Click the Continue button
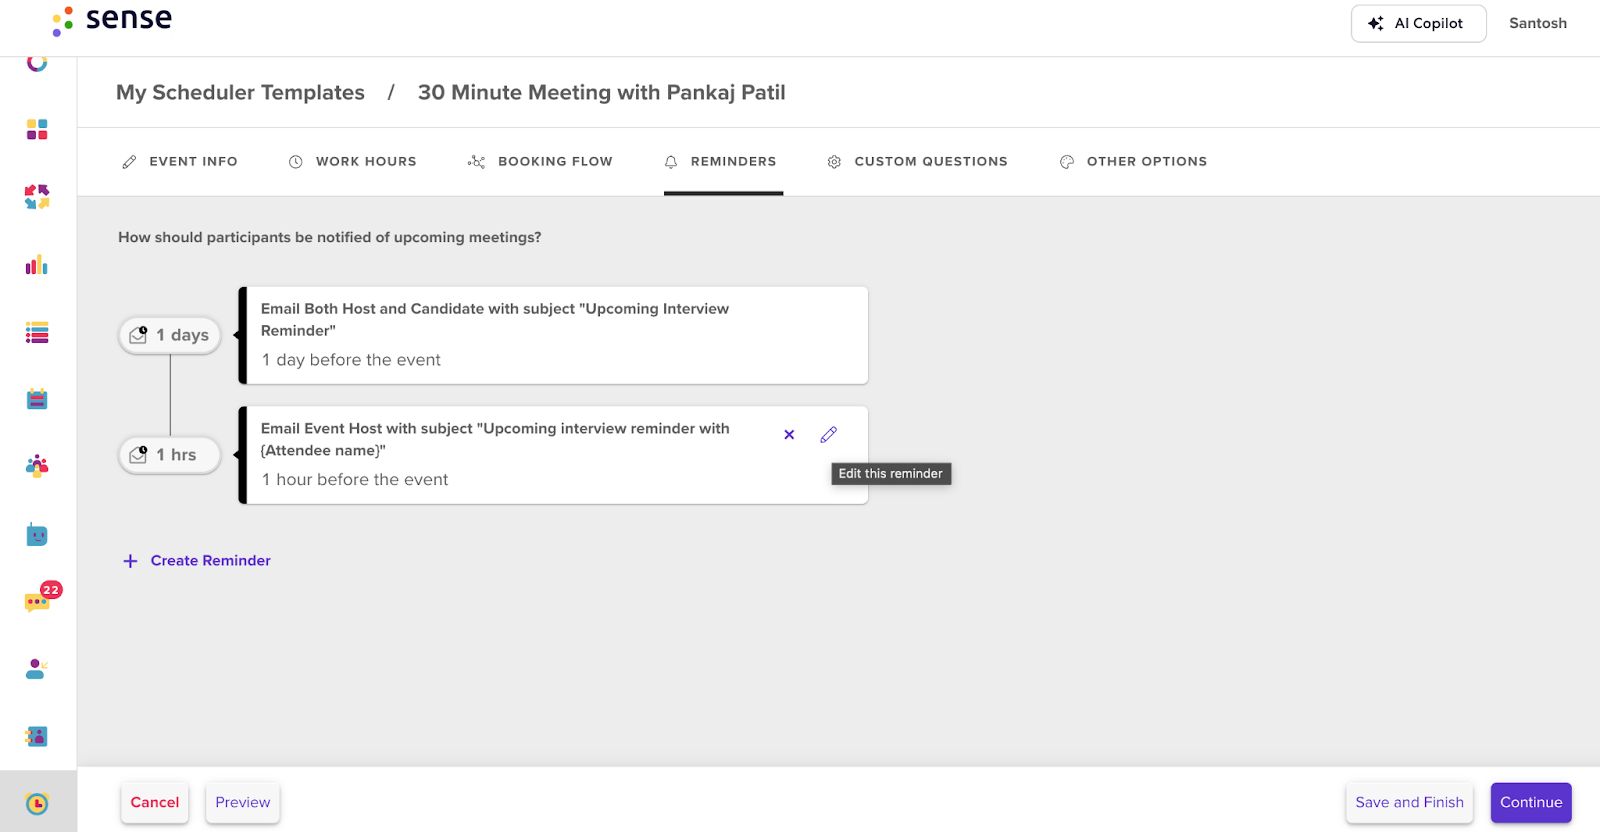 tap(1531, 803)
